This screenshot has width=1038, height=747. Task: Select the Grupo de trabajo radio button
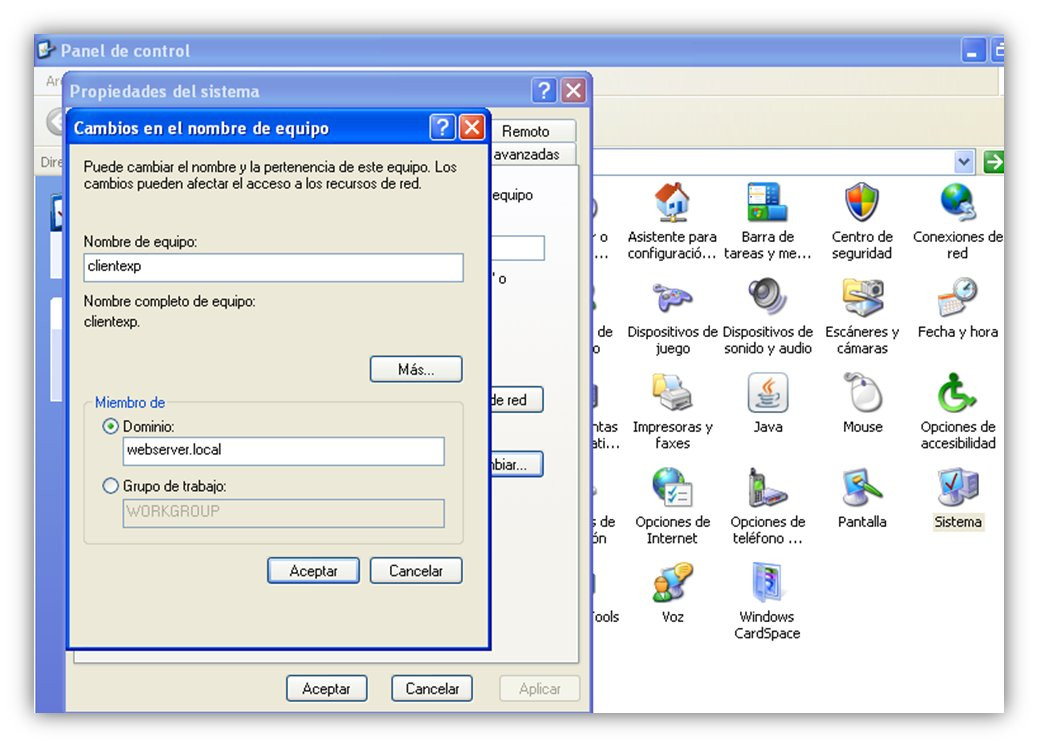click(x=111, y=486)
